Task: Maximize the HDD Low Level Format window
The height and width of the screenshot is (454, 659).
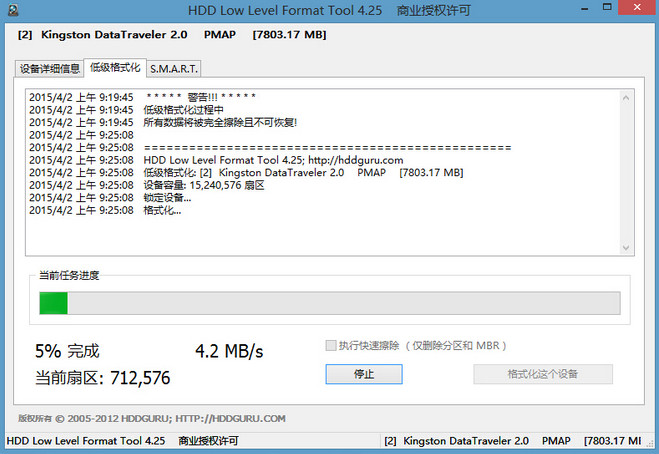Action: (x=607, y=8)
